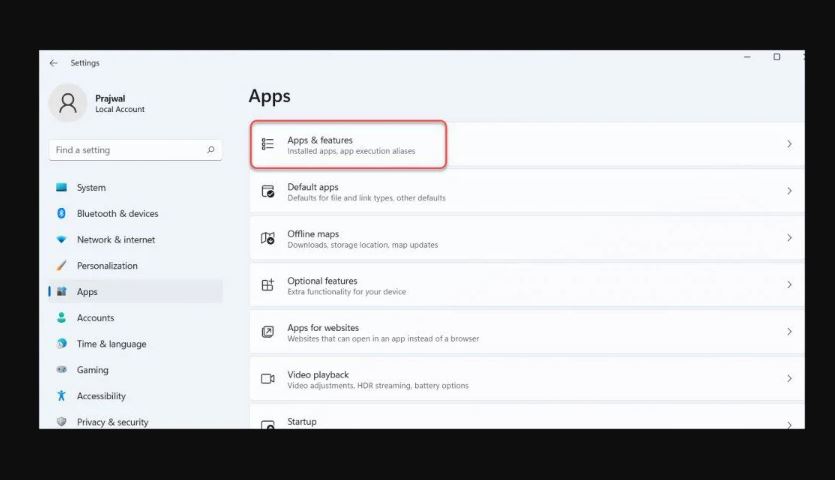This screenshot has width=835, height=480.
Task: Open Default apps page
Action: (x=527, y=191)
